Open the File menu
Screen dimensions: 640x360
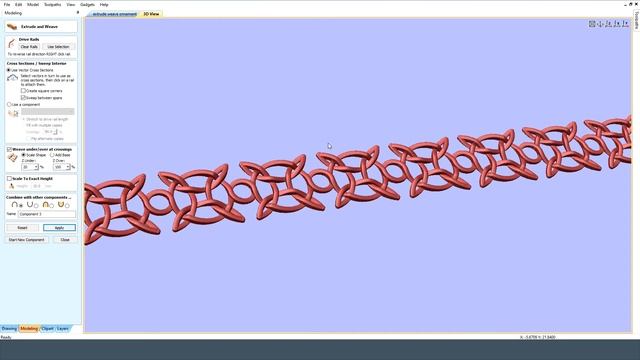tap(7, 4)
